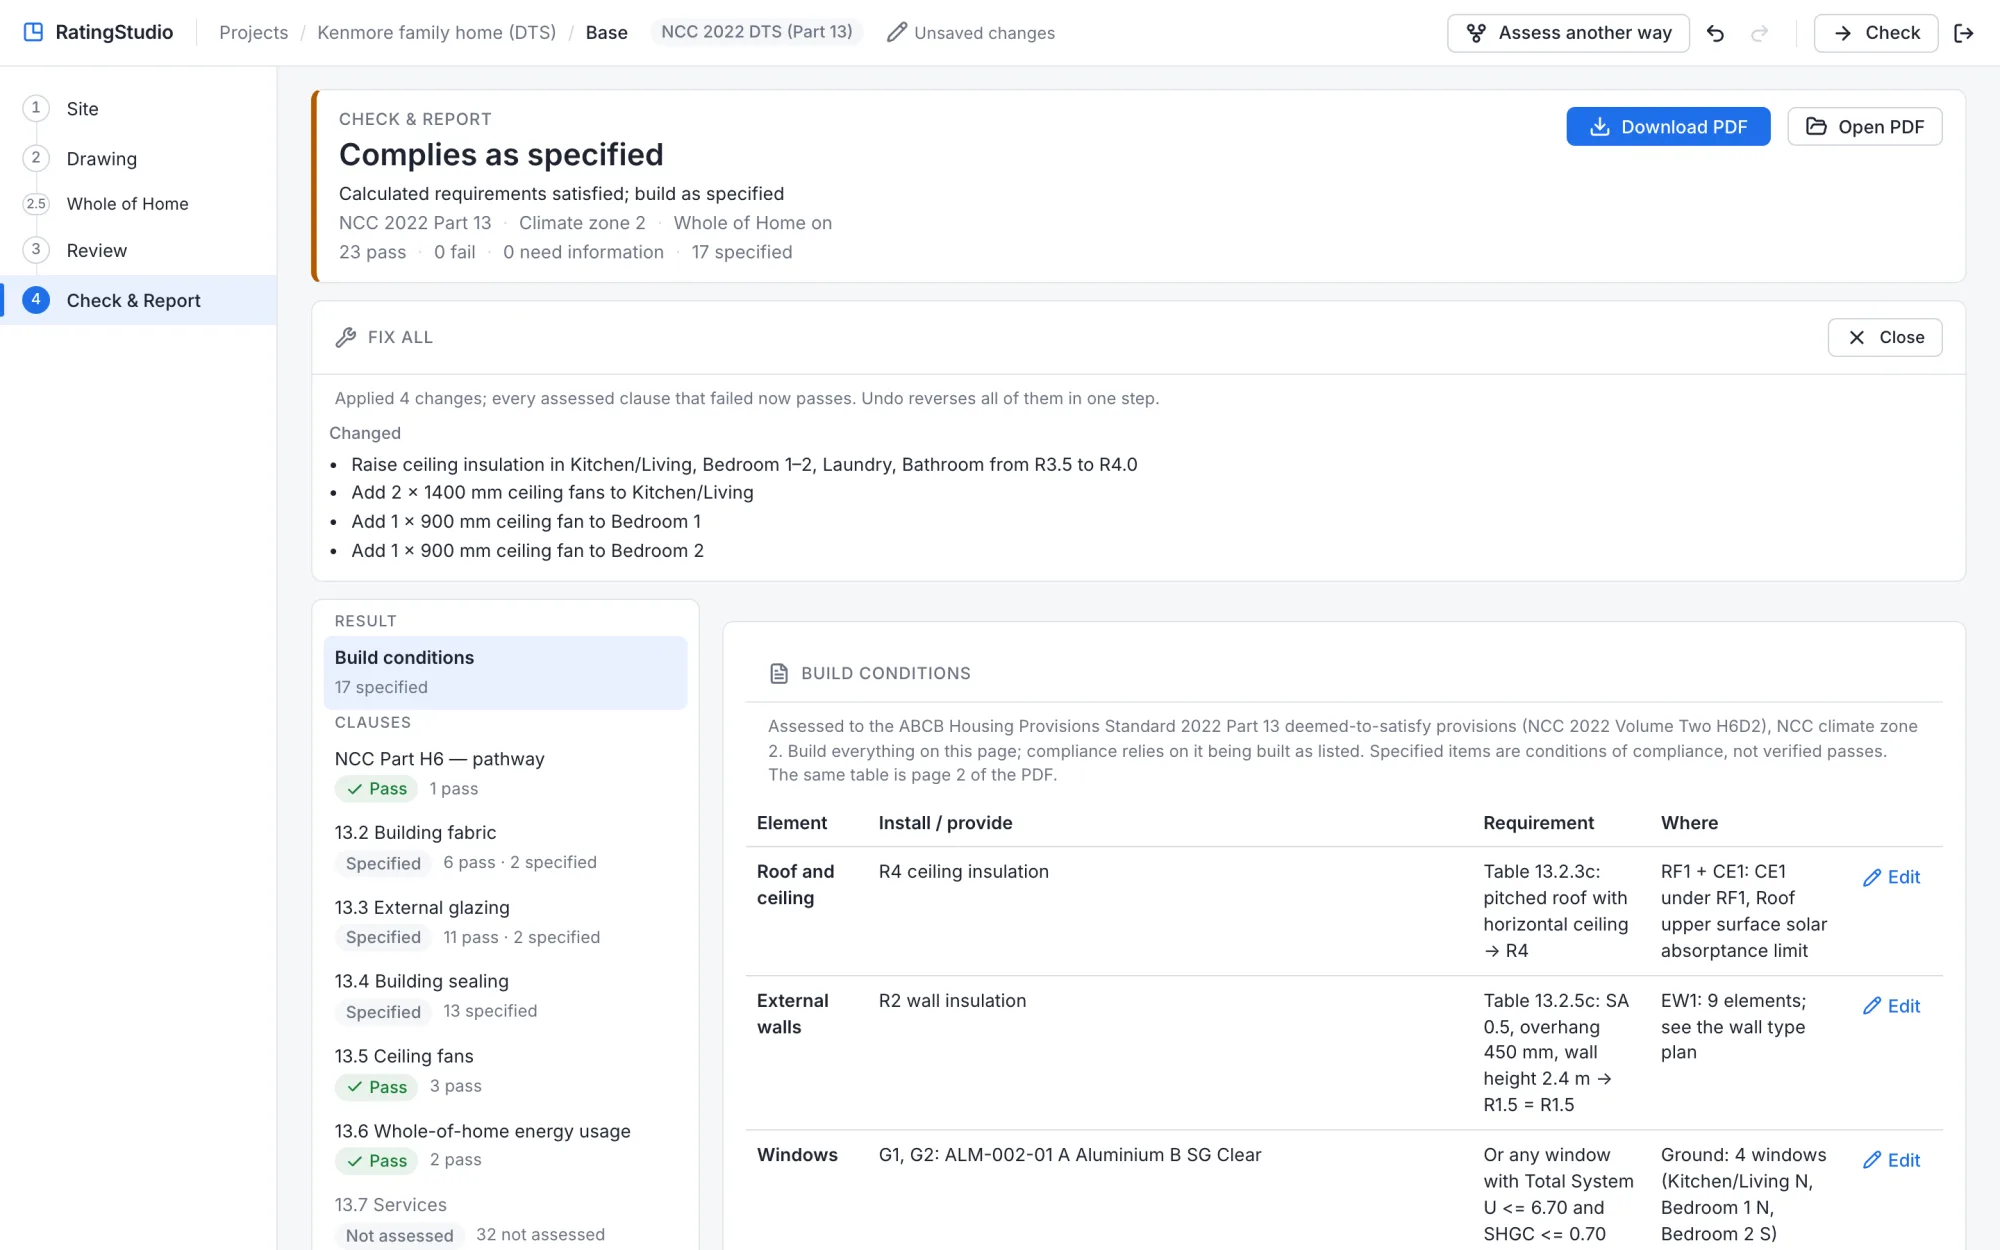Download the PDF report
The height and width of the screenshot is (1250, 2000).
click(x=1668, y=127)
